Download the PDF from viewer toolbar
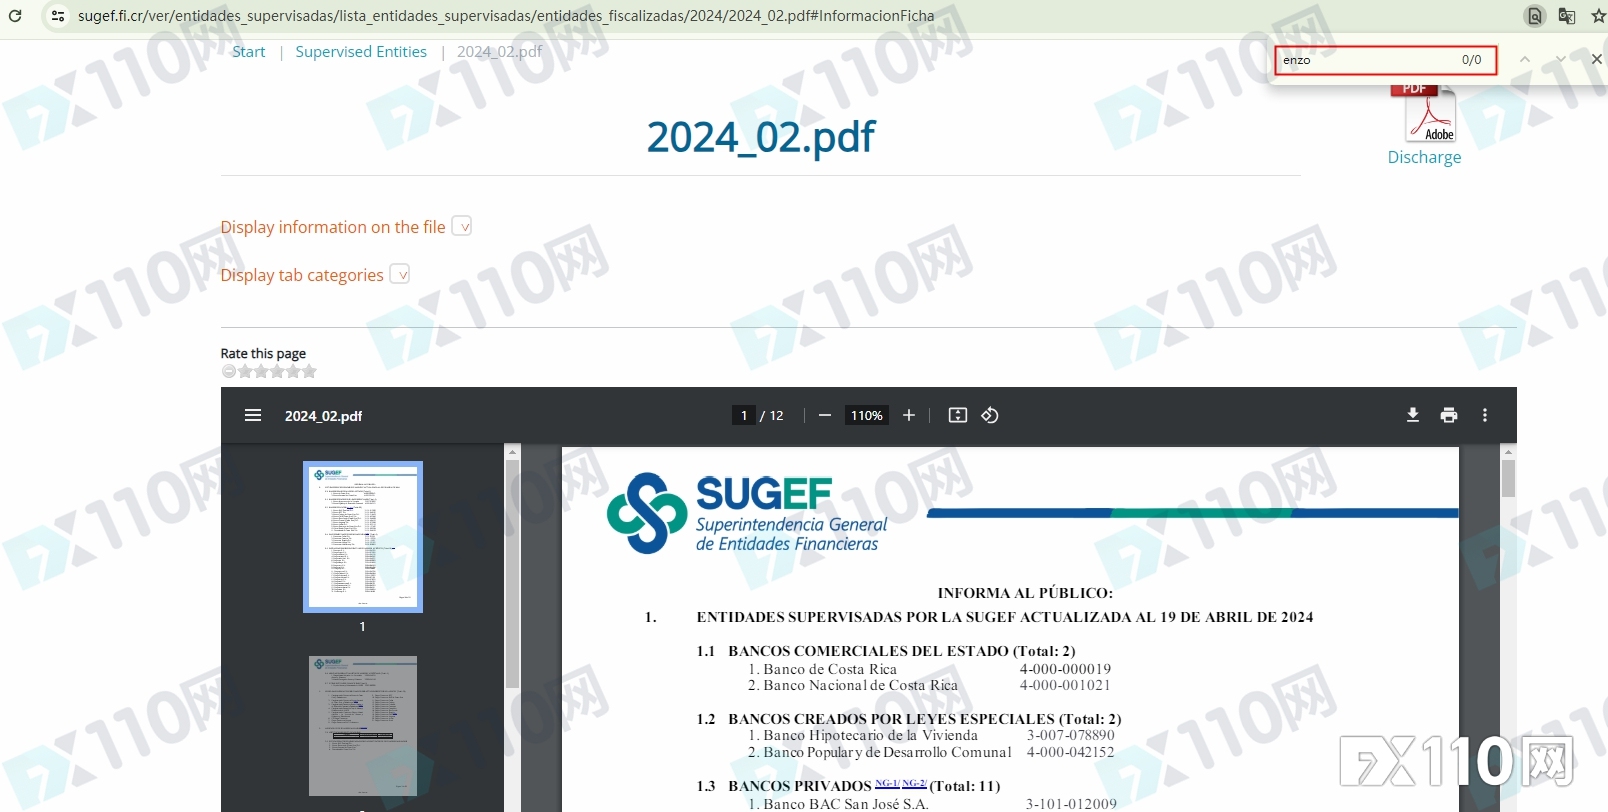 pos(1413,415)
